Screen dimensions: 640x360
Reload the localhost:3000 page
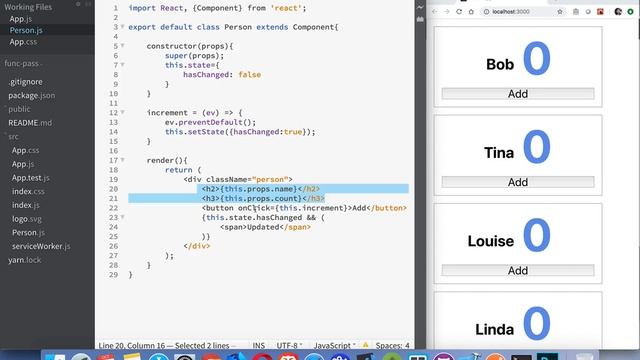[459, 12]
